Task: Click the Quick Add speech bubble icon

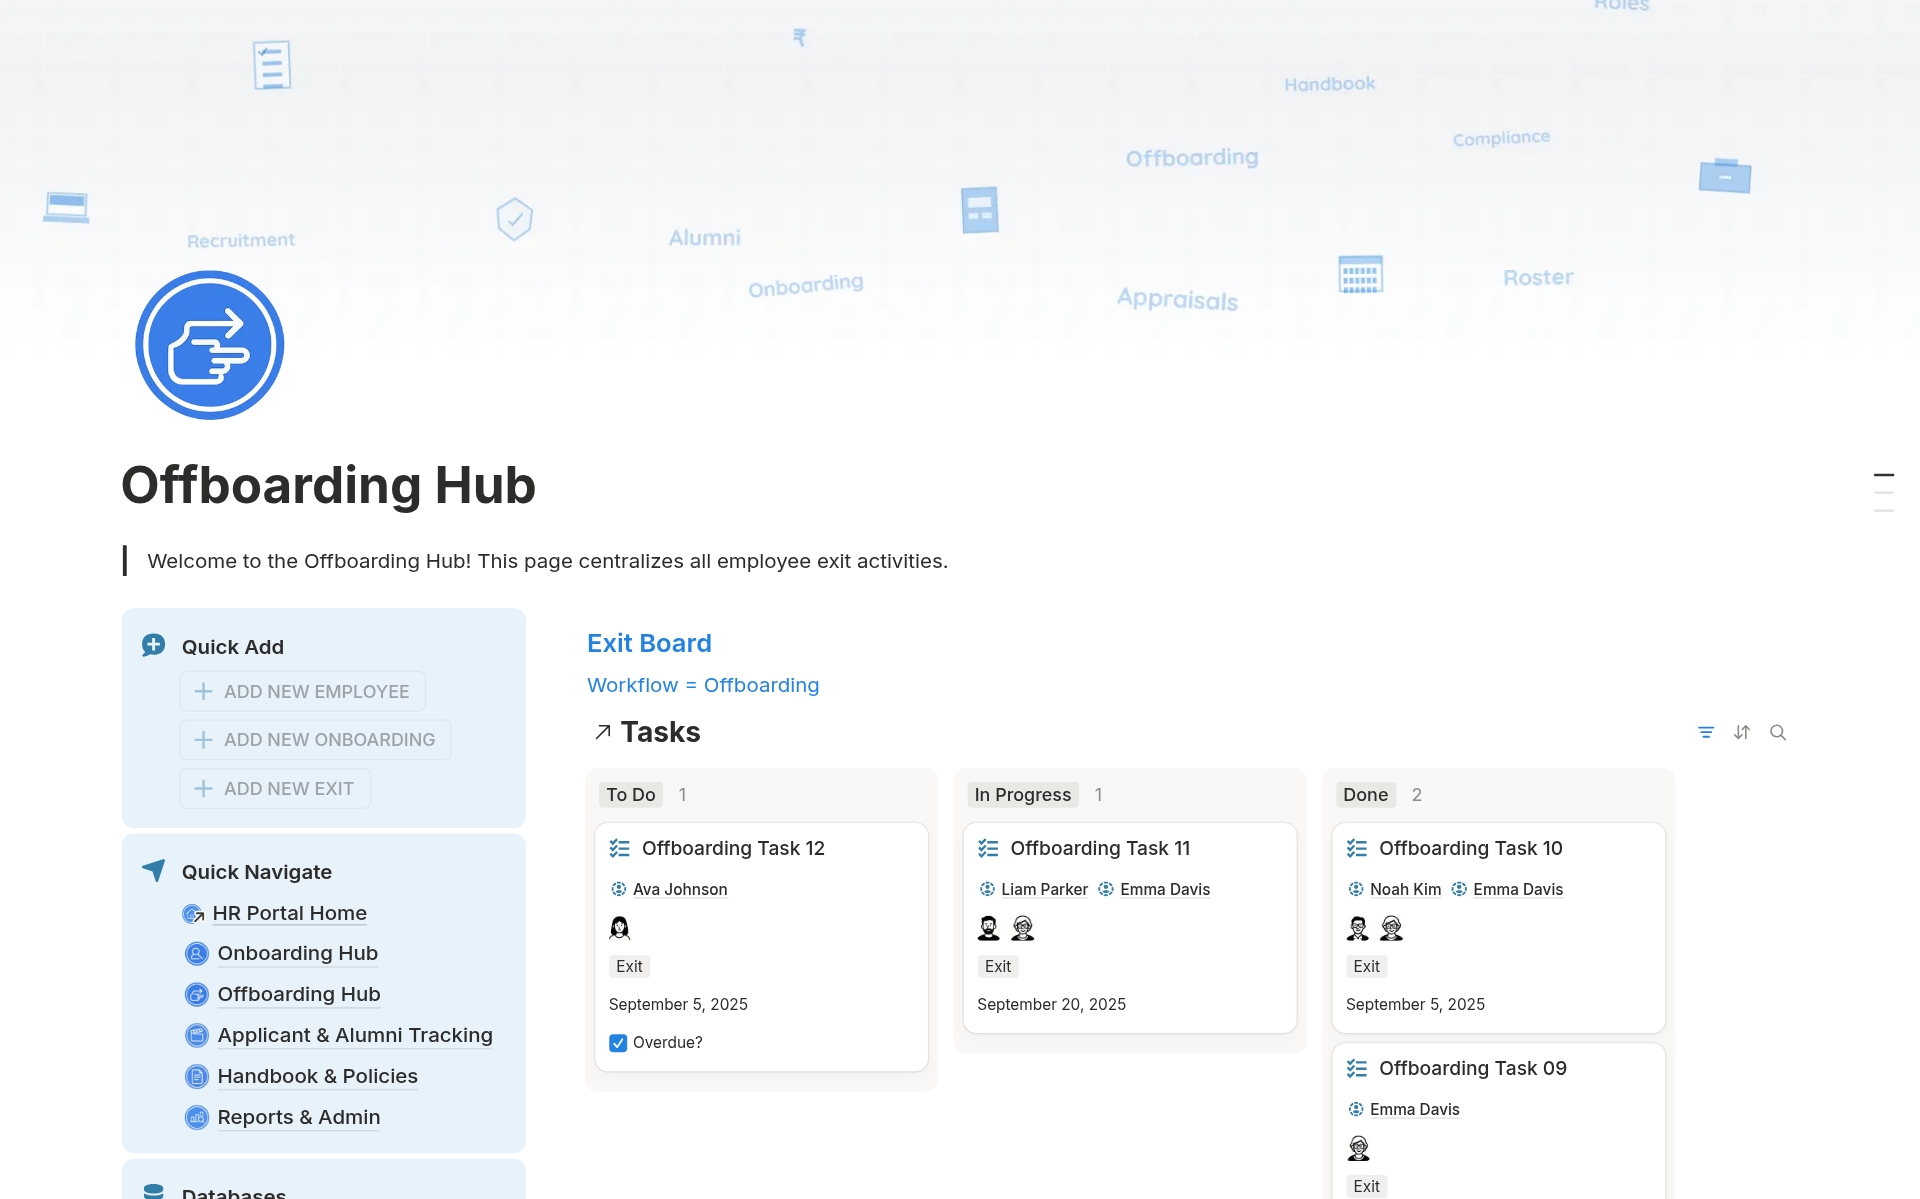Action: (x=153, y=646)
